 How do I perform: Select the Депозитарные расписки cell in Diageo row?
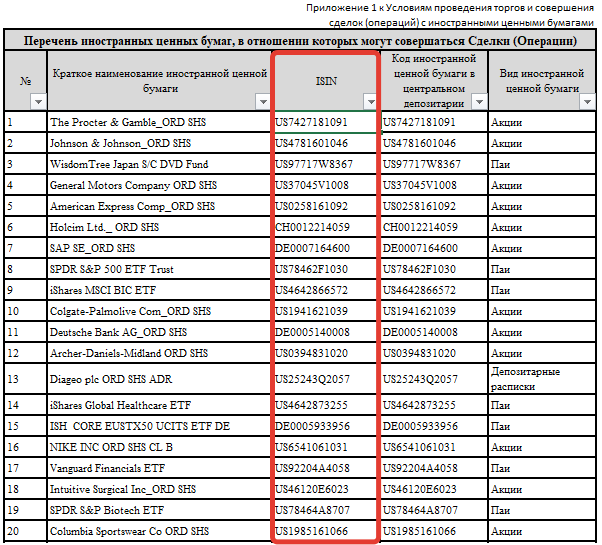click(x=541, y=379)
